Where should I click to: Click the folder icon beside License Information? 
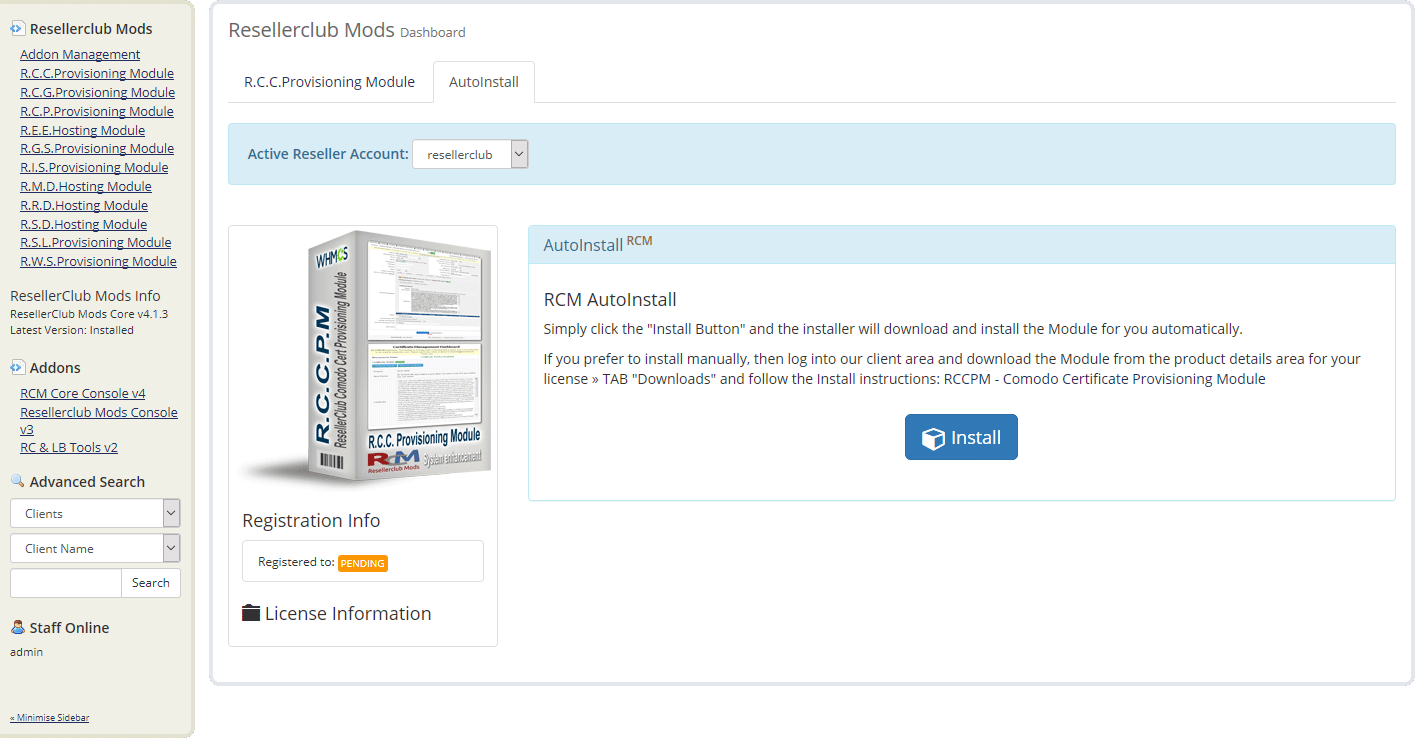[251, 613]
